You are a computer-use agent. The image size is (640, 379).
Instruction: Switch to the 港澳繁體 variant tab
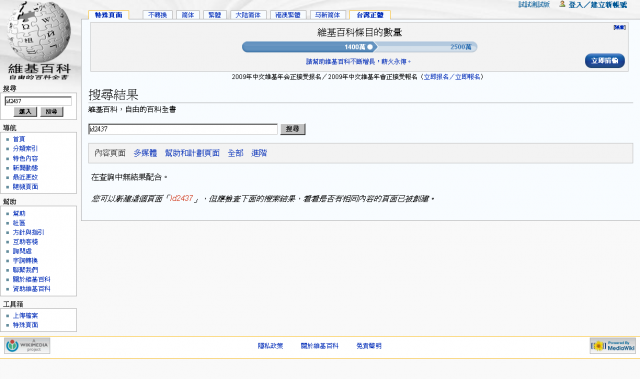point(288,15)
